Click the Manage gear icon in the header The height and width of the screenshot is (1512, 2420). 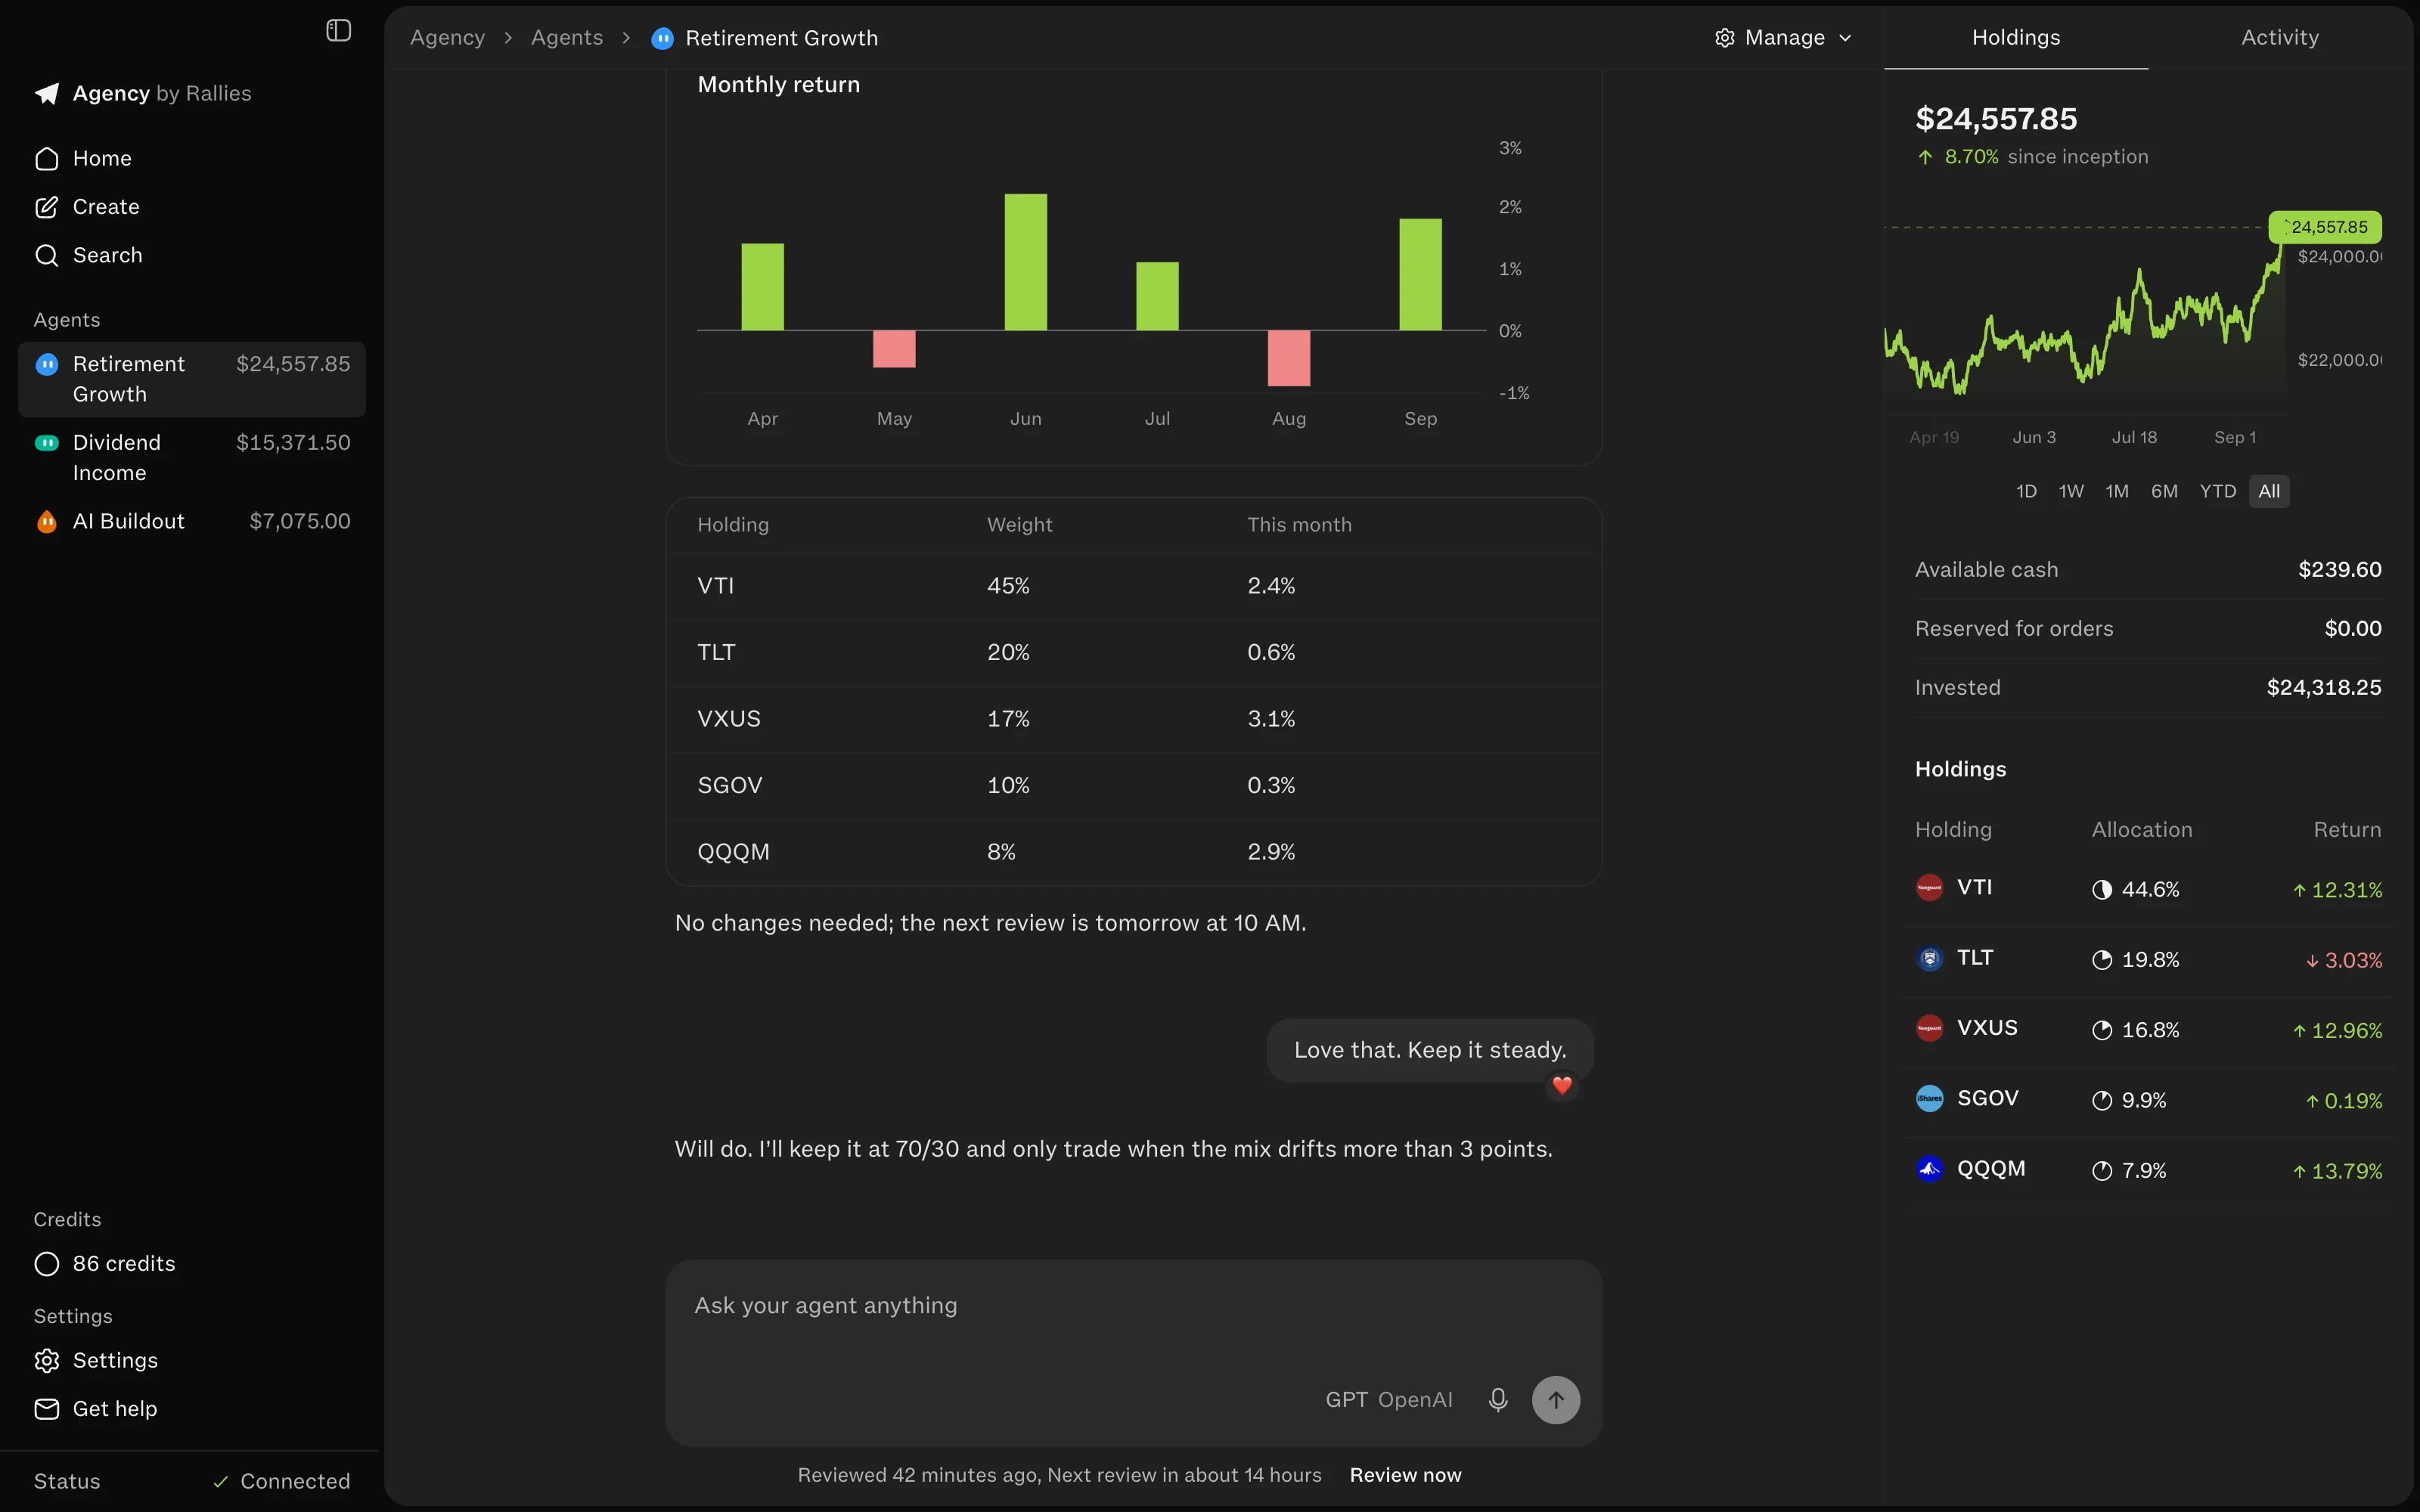click(x=1725, y=38)
